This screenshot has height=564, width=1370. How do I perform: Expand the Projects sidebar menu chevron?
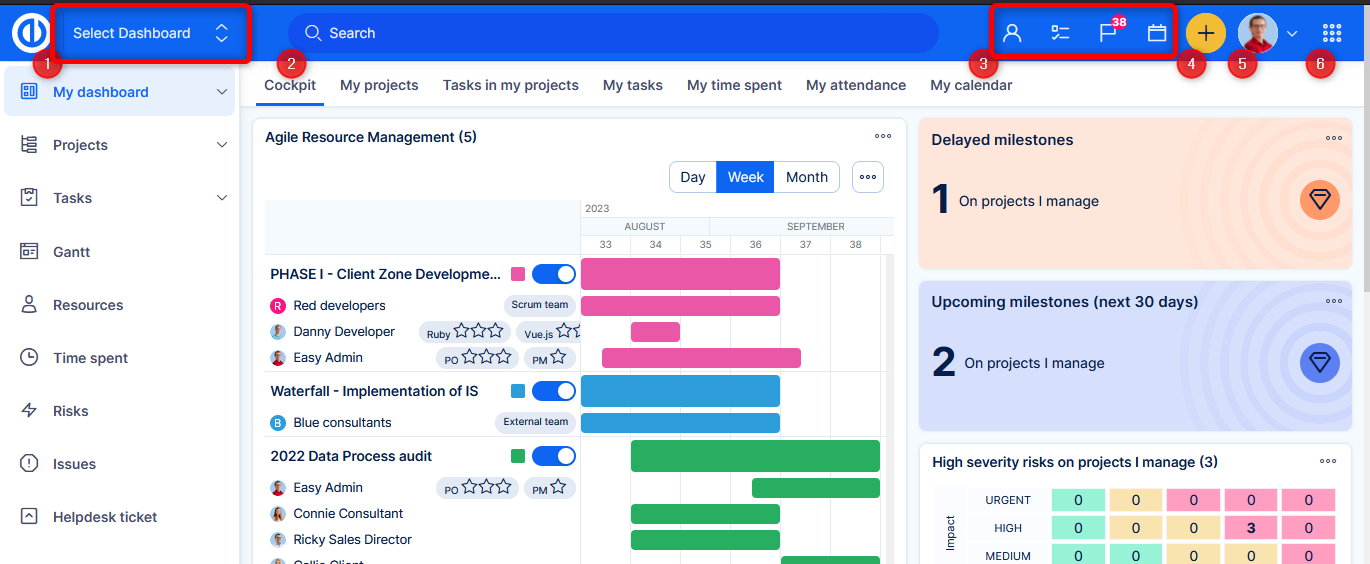pyautogui.click(x=222, y=145)
